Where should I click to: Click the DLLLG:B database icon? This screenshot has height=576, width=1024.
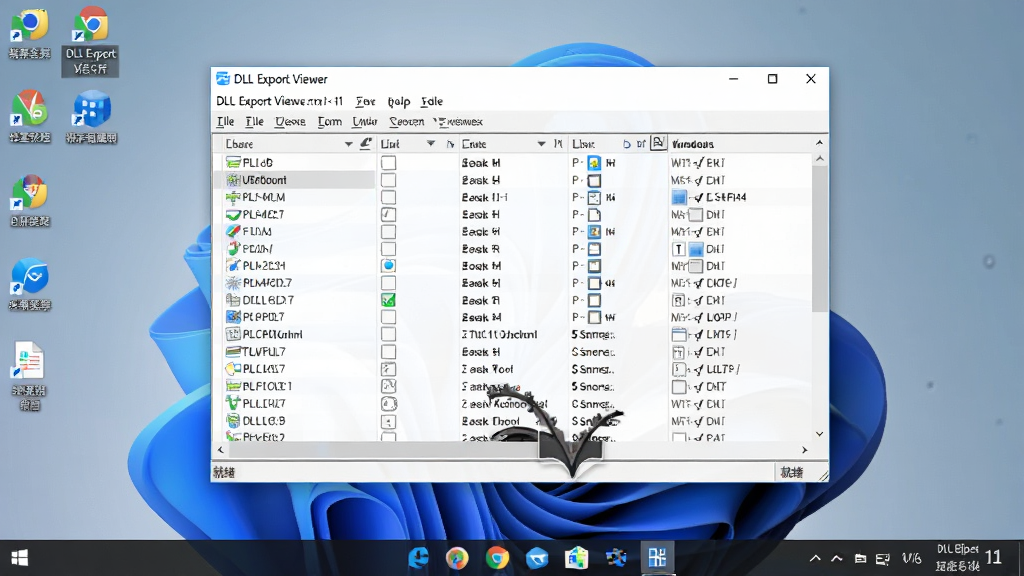pyautogui.click(x=233, y=421)
